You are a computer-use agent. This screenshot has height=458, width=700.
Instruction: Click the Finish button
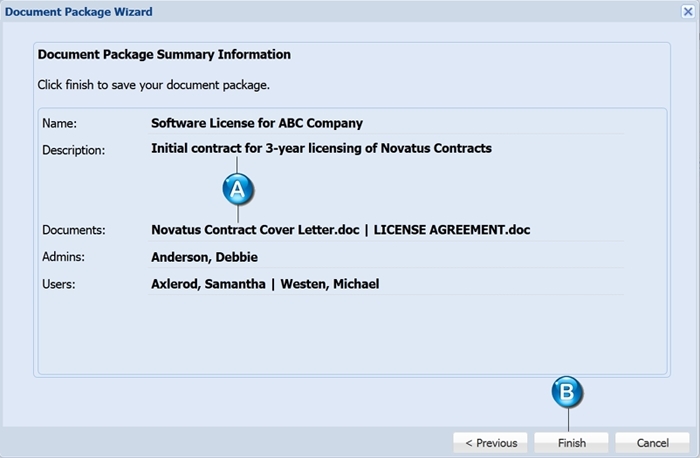pos(571,443)
